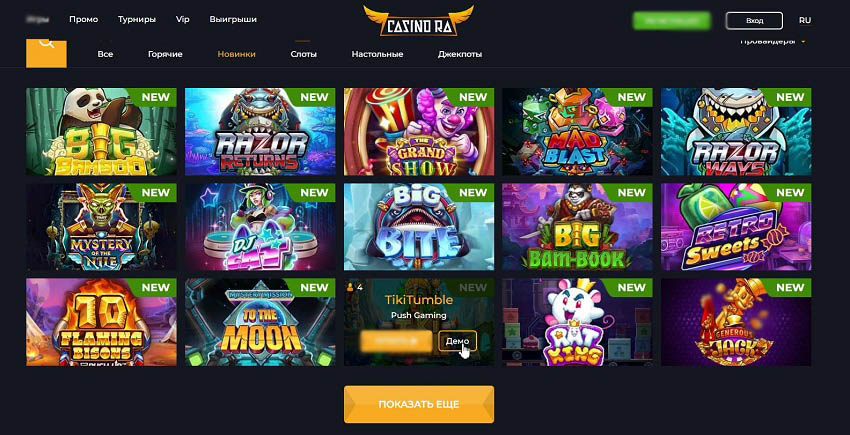Click the ПОКАЗАТЬ ЕЩЕ button

419,404
